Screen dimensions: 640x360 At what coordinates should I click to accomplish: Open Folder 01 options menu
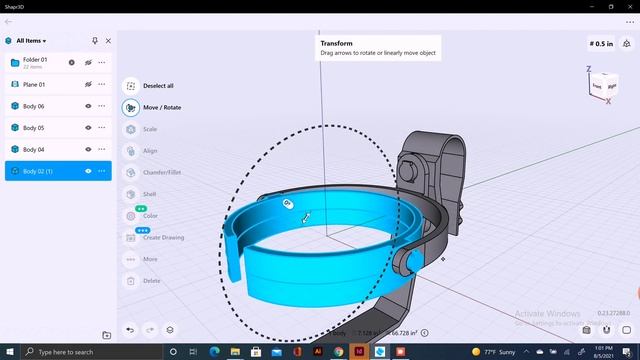102,62
